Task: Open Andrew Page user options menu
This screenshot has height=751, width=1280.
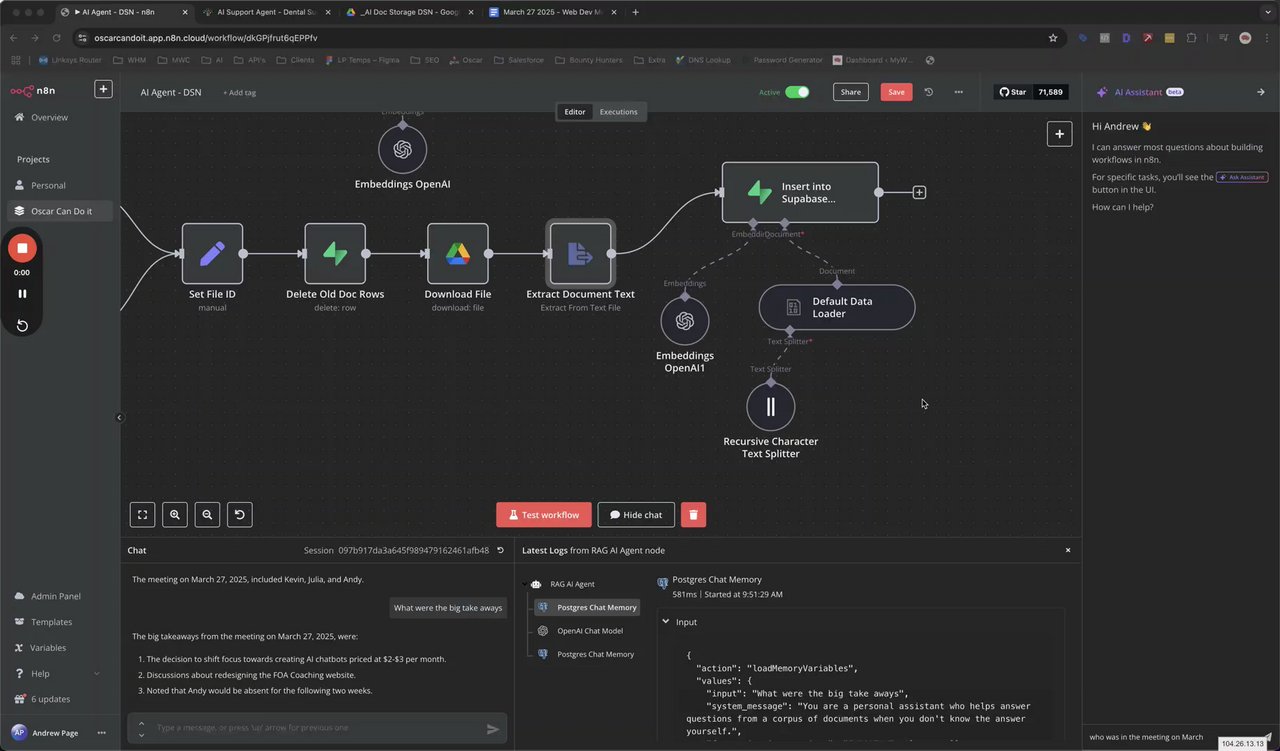Action: pyautogui.click(x=101, y=733)
